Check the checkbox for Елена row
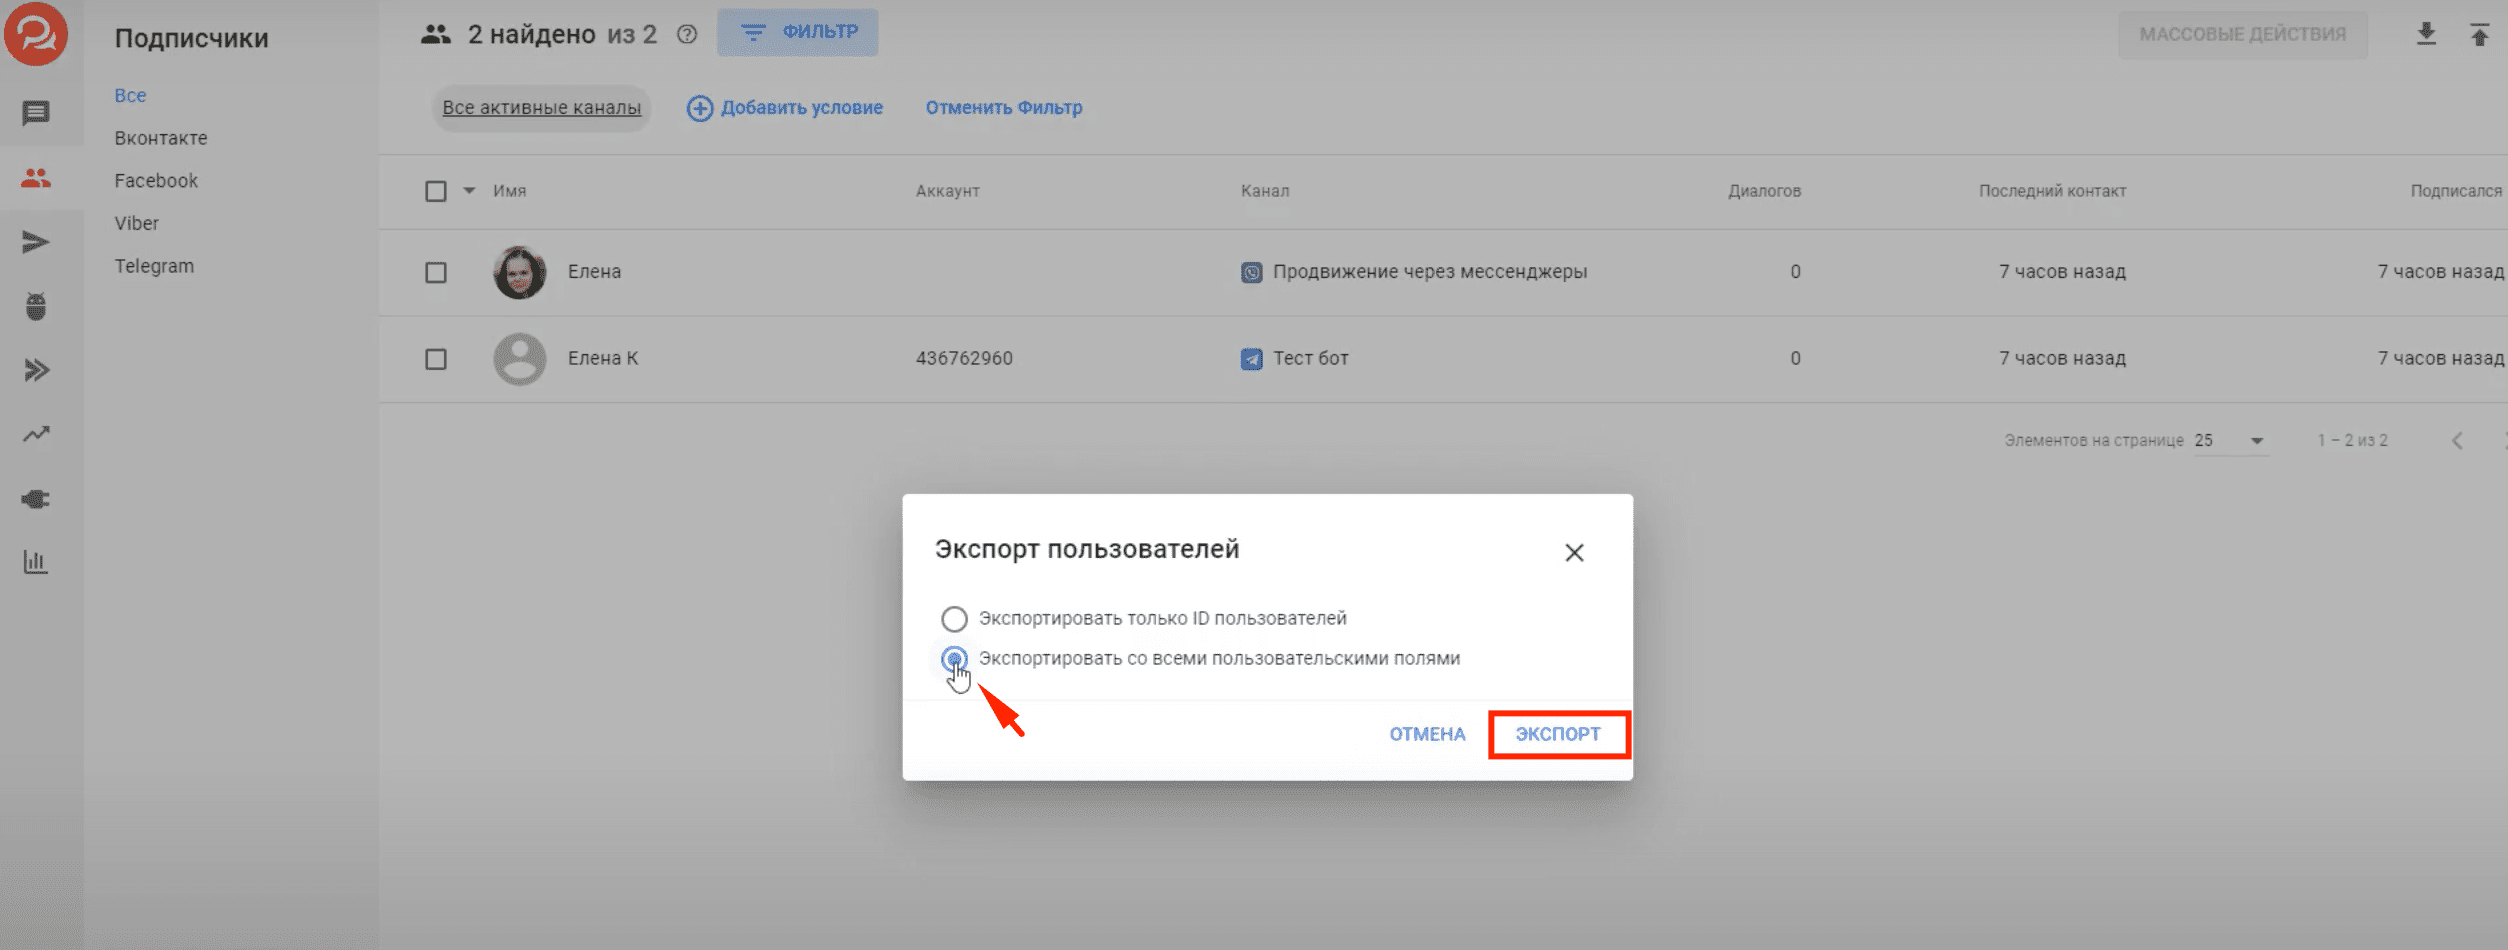 [x=436, y=272]
